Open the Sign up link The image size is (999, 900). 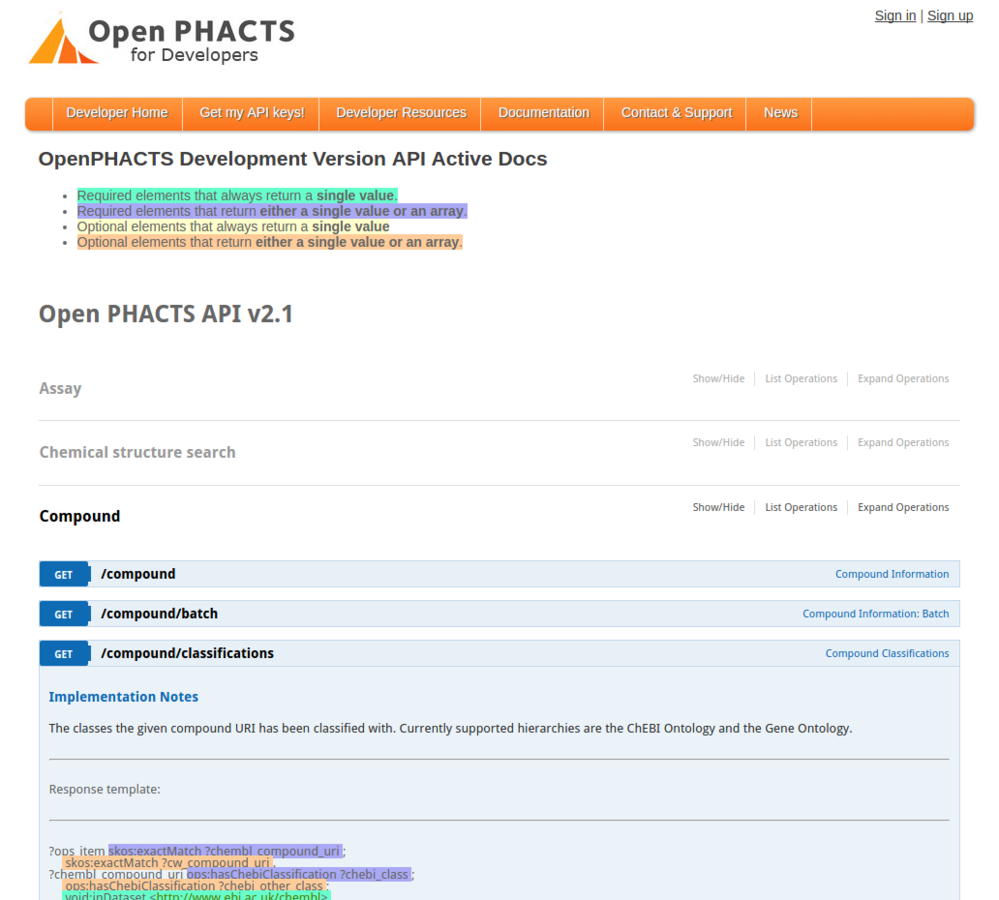coord(949,16)
